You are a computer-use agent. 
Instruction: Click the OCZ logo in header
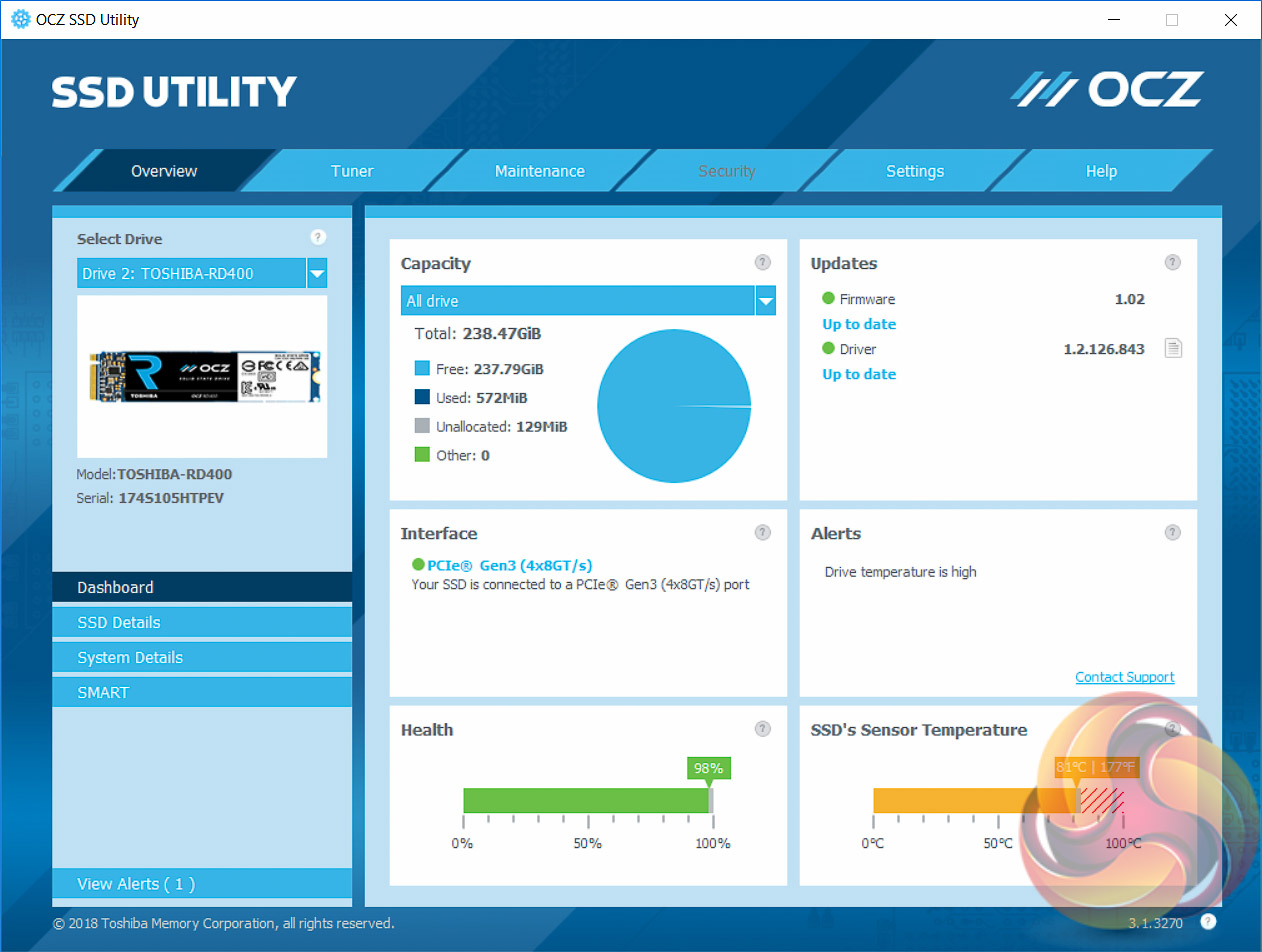coord(1106,90)
